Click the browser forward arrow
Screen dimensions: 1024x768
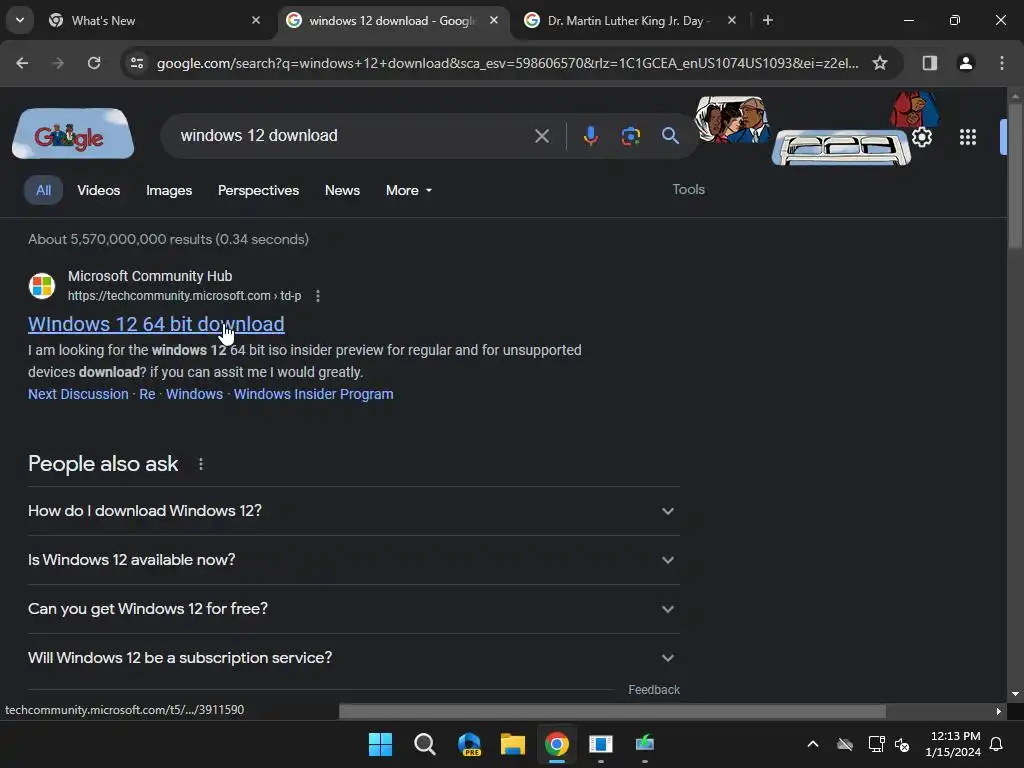tap(57, 63)
